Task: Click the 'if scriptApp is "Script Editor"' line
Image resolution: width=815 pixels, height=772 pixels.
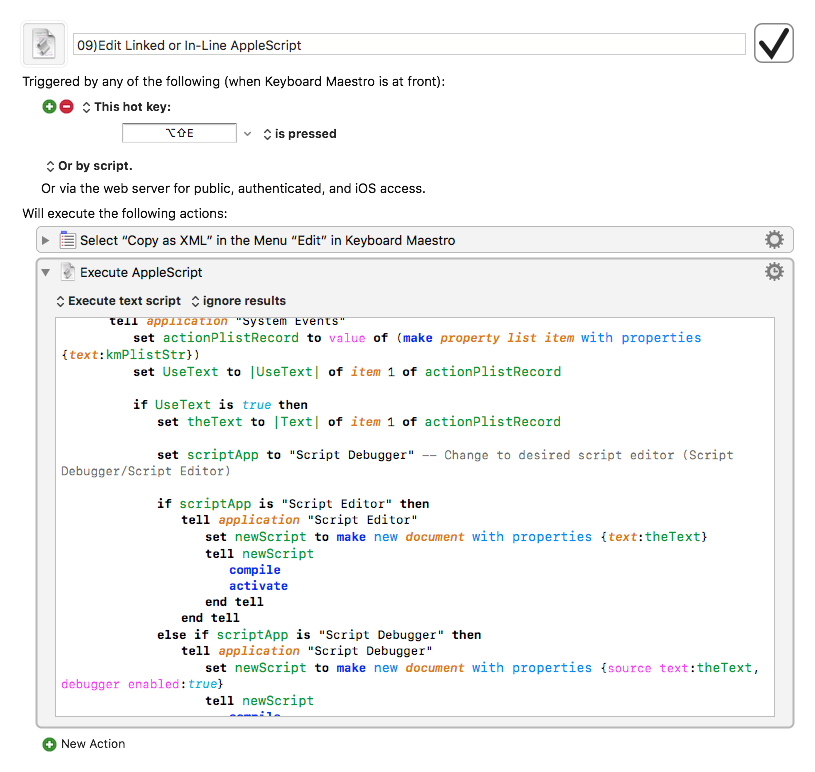Action: coord(293,504)
